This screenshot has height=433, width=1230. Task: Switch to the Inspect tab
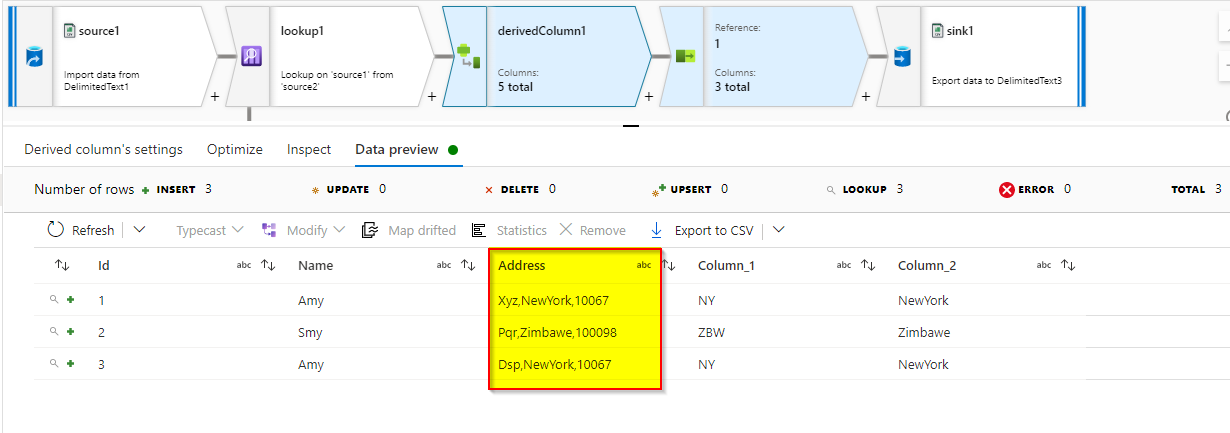click(x=309, y=149)
